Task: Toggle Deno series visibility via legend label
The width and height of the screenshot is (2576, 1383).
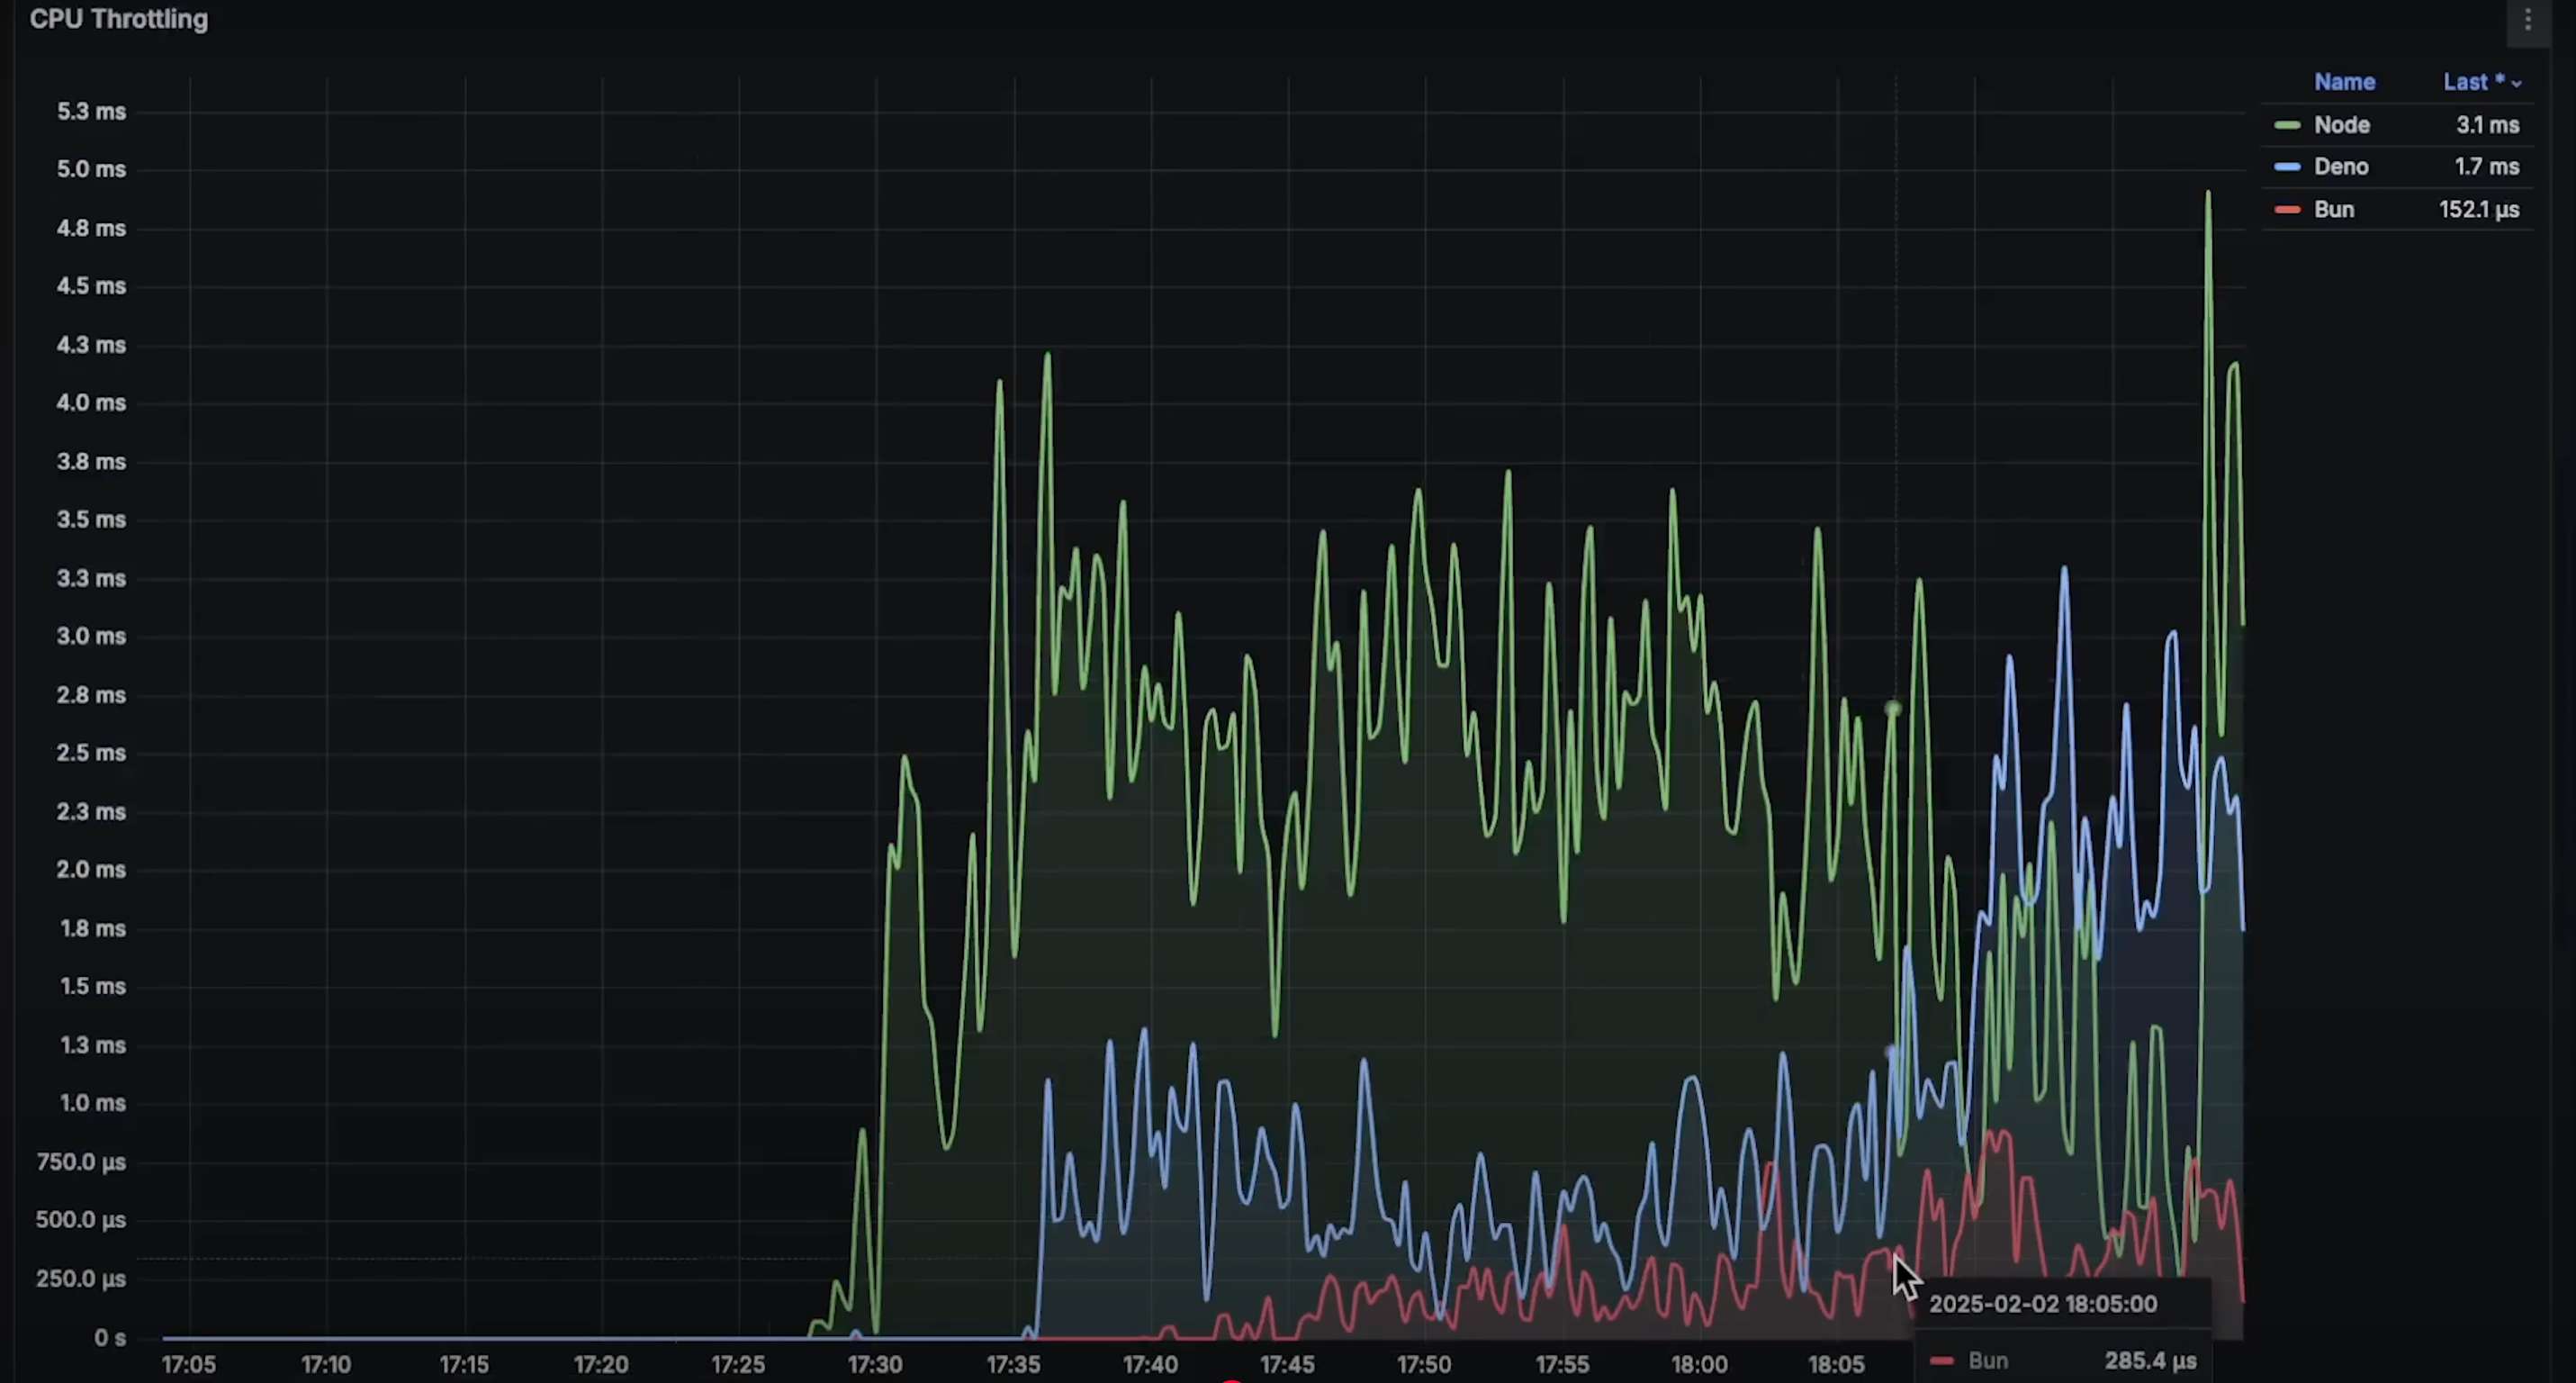Action: point(2341,167)
